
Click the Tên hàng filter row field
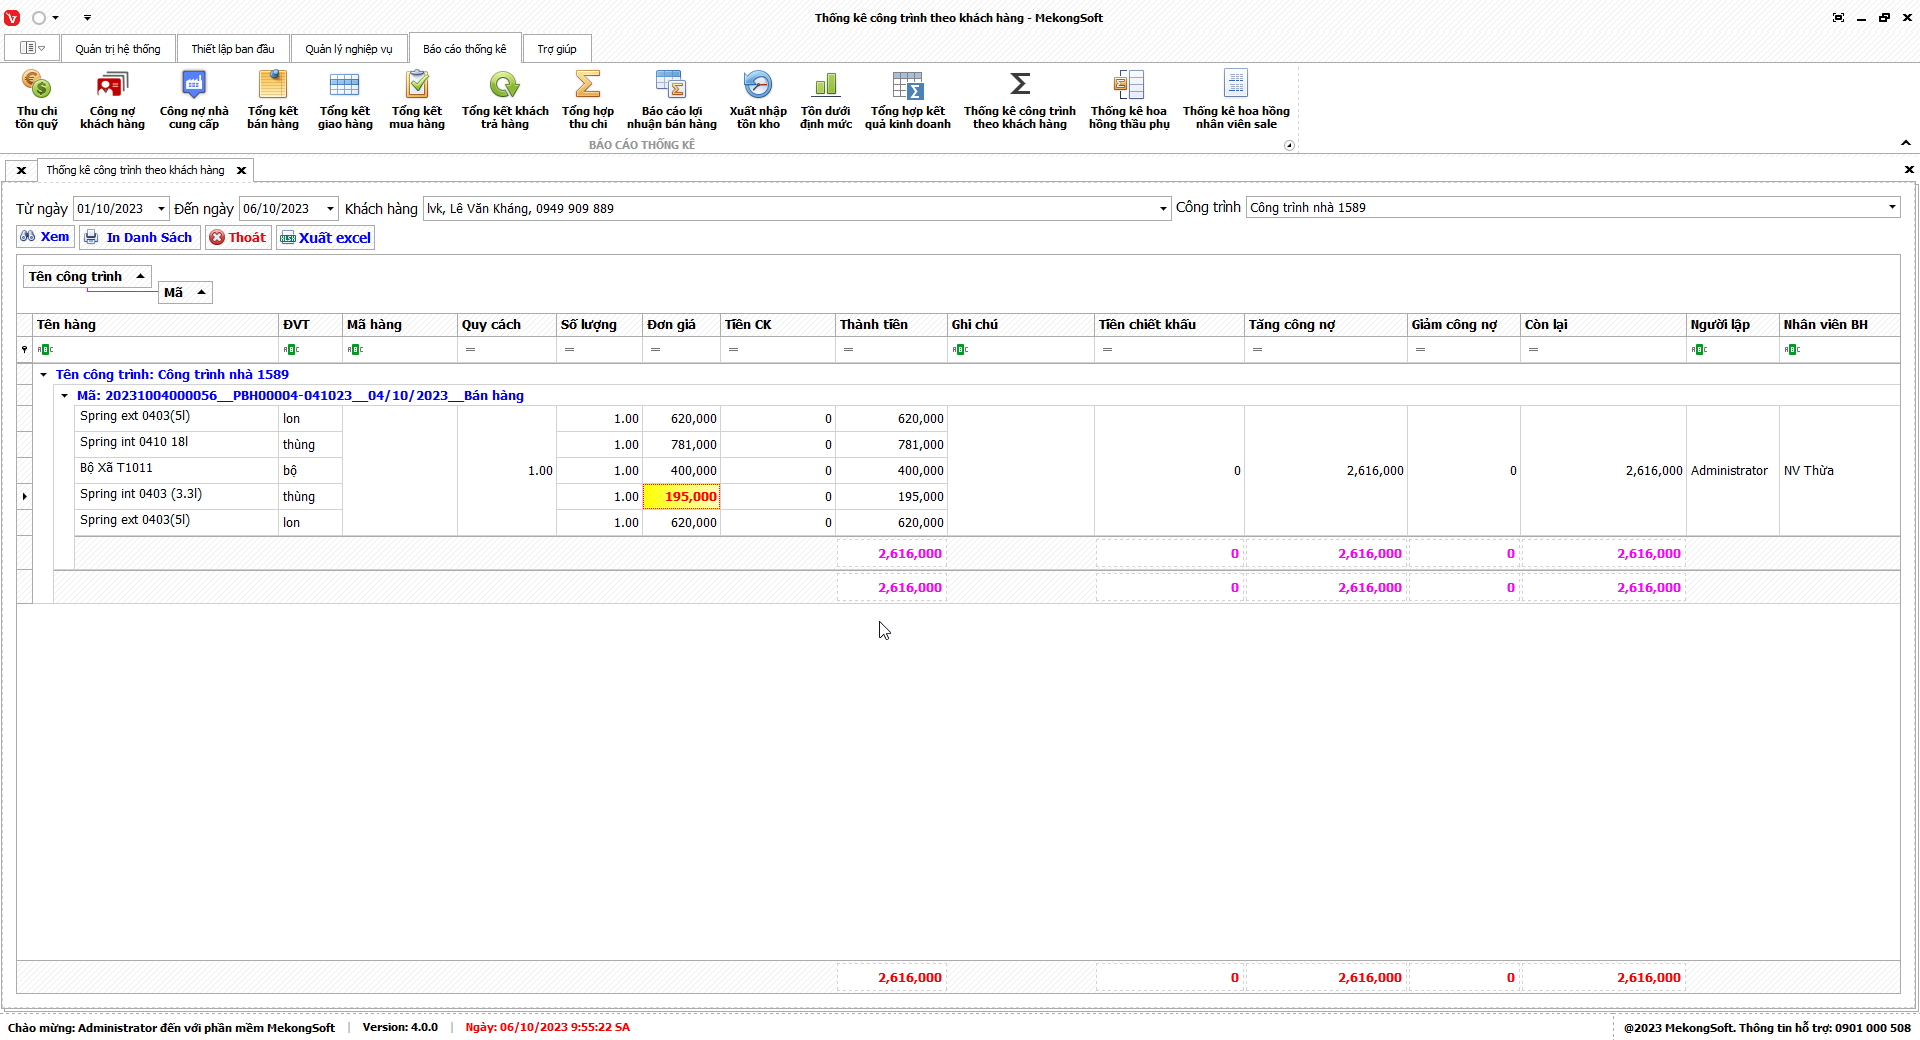[x=160, y=350]
